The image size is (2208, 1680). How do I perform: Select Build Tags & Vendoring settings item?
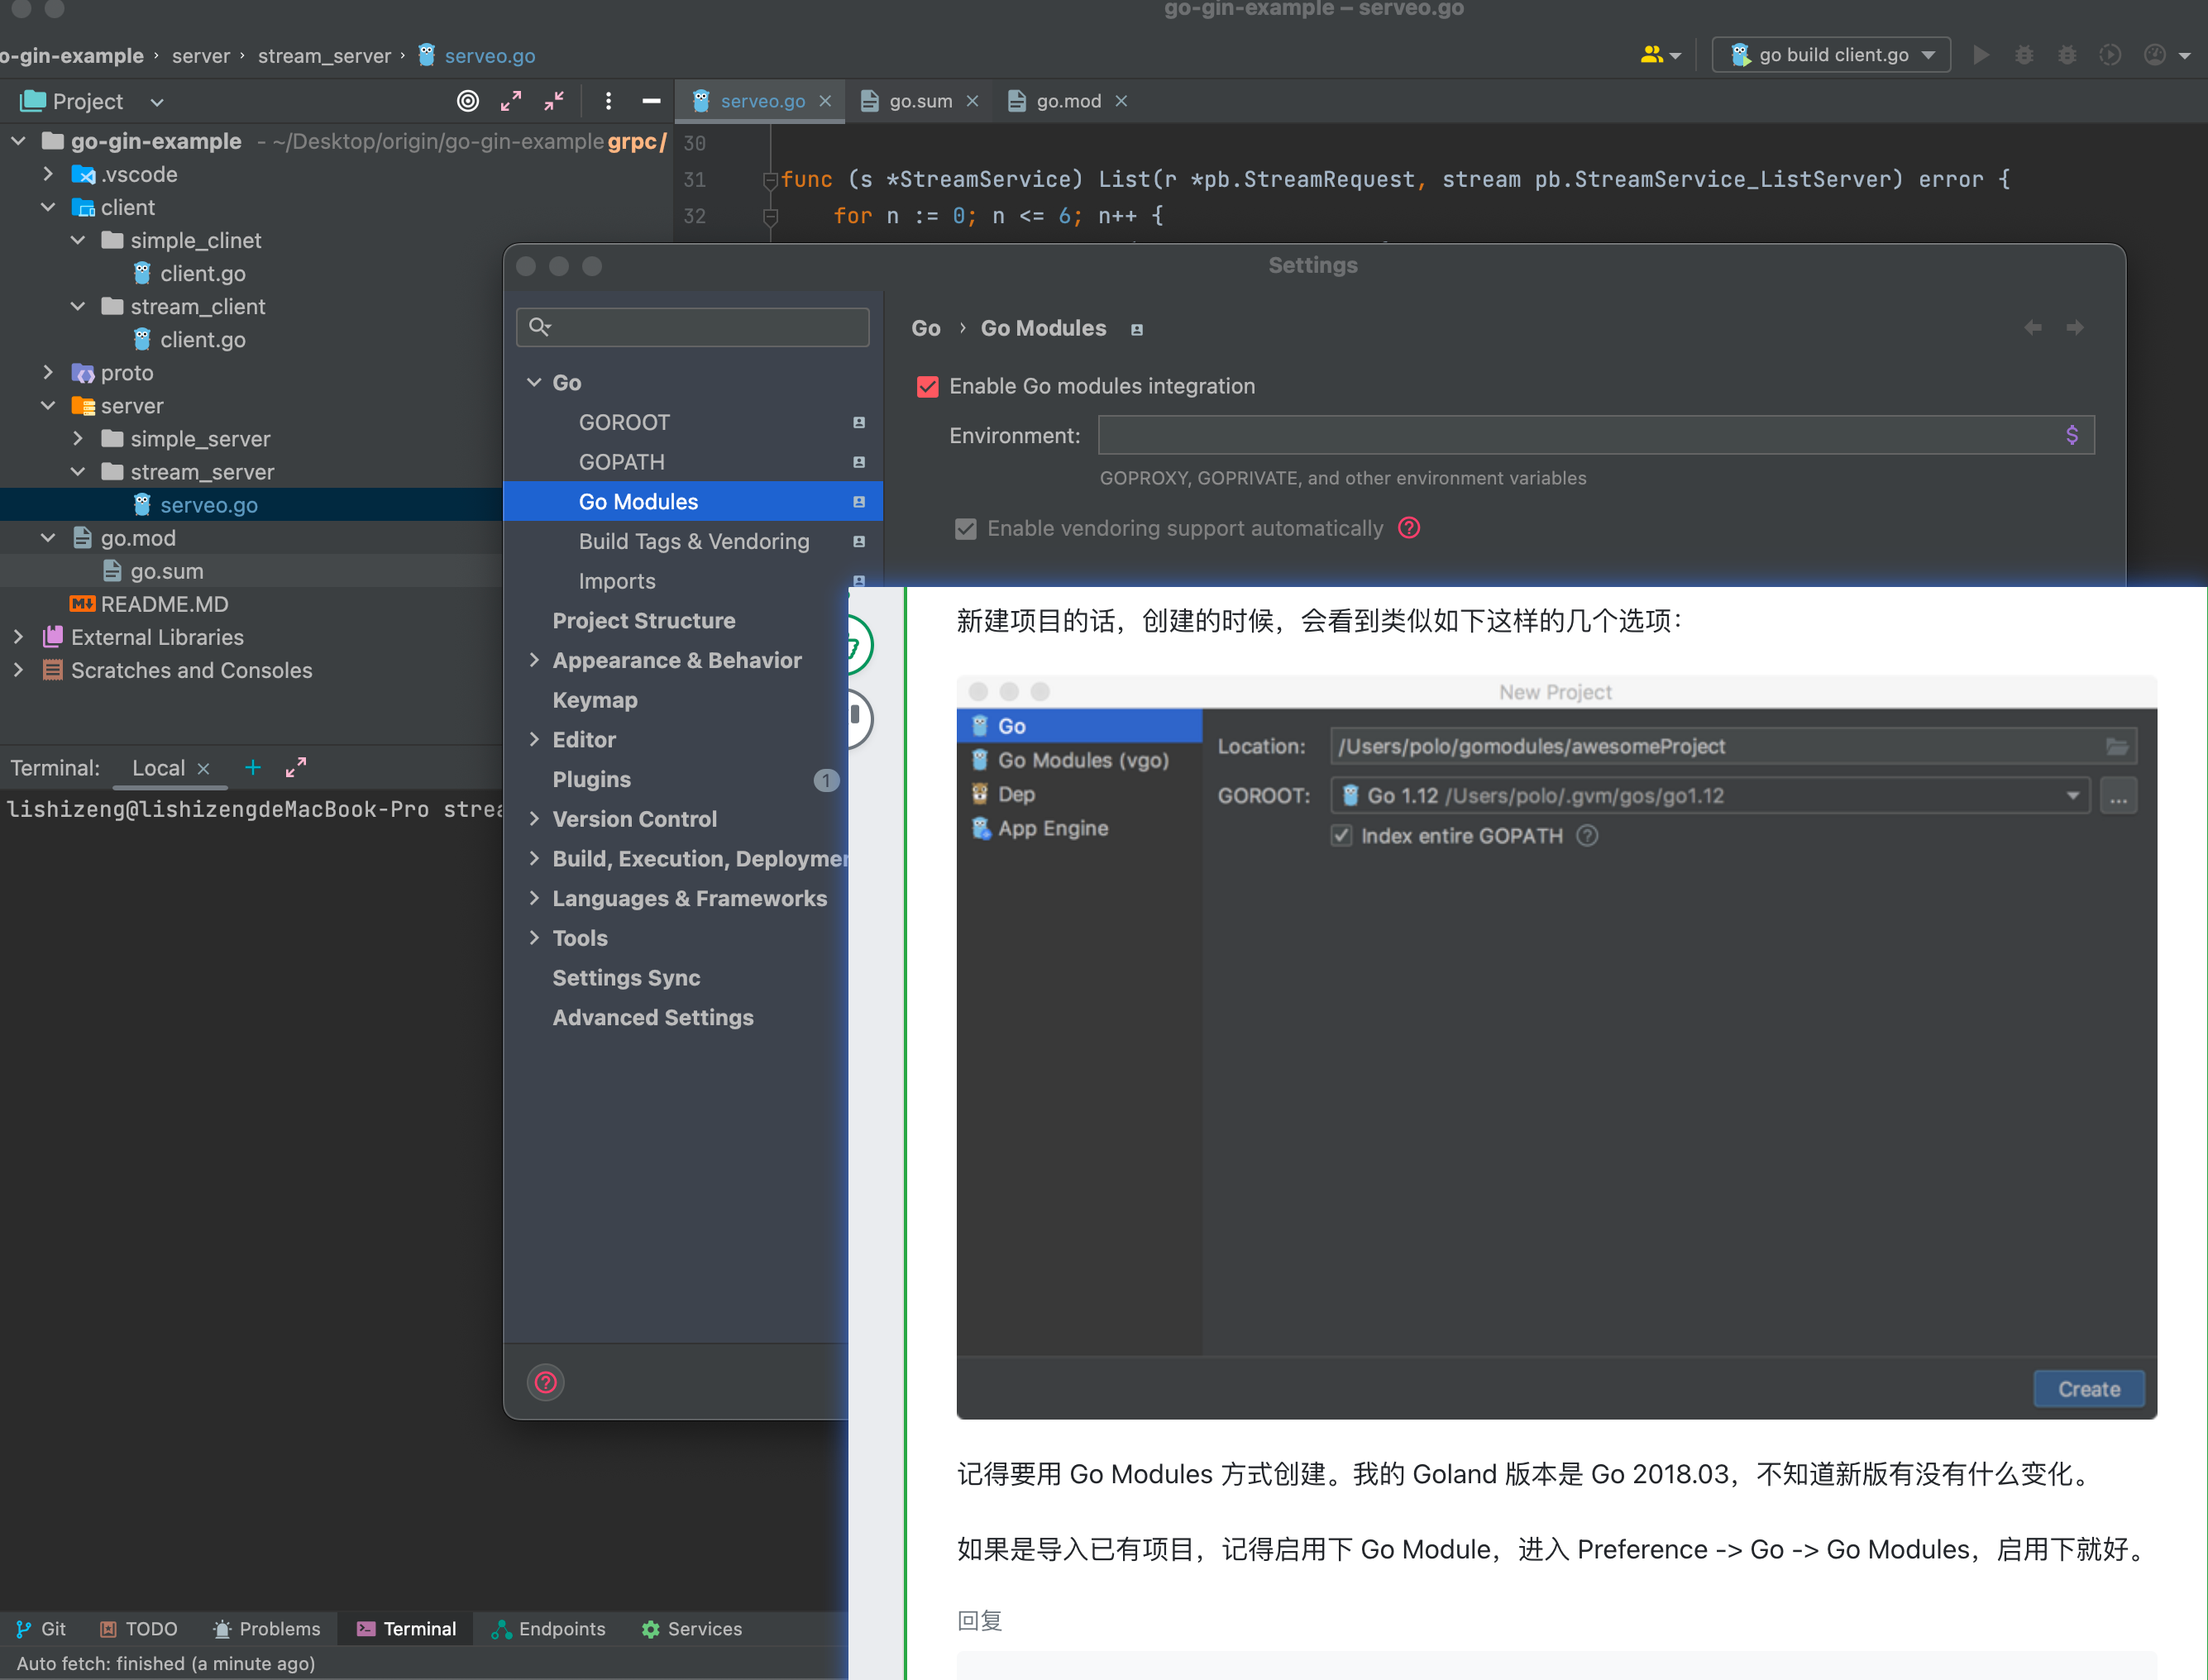[x=694, y=541]
